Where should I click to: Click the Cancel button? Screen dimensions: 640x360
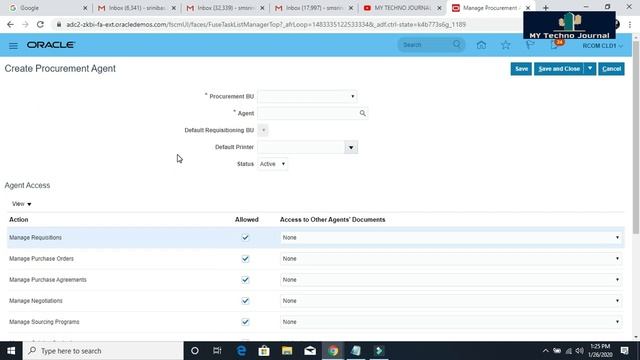[x=611, y=69]
